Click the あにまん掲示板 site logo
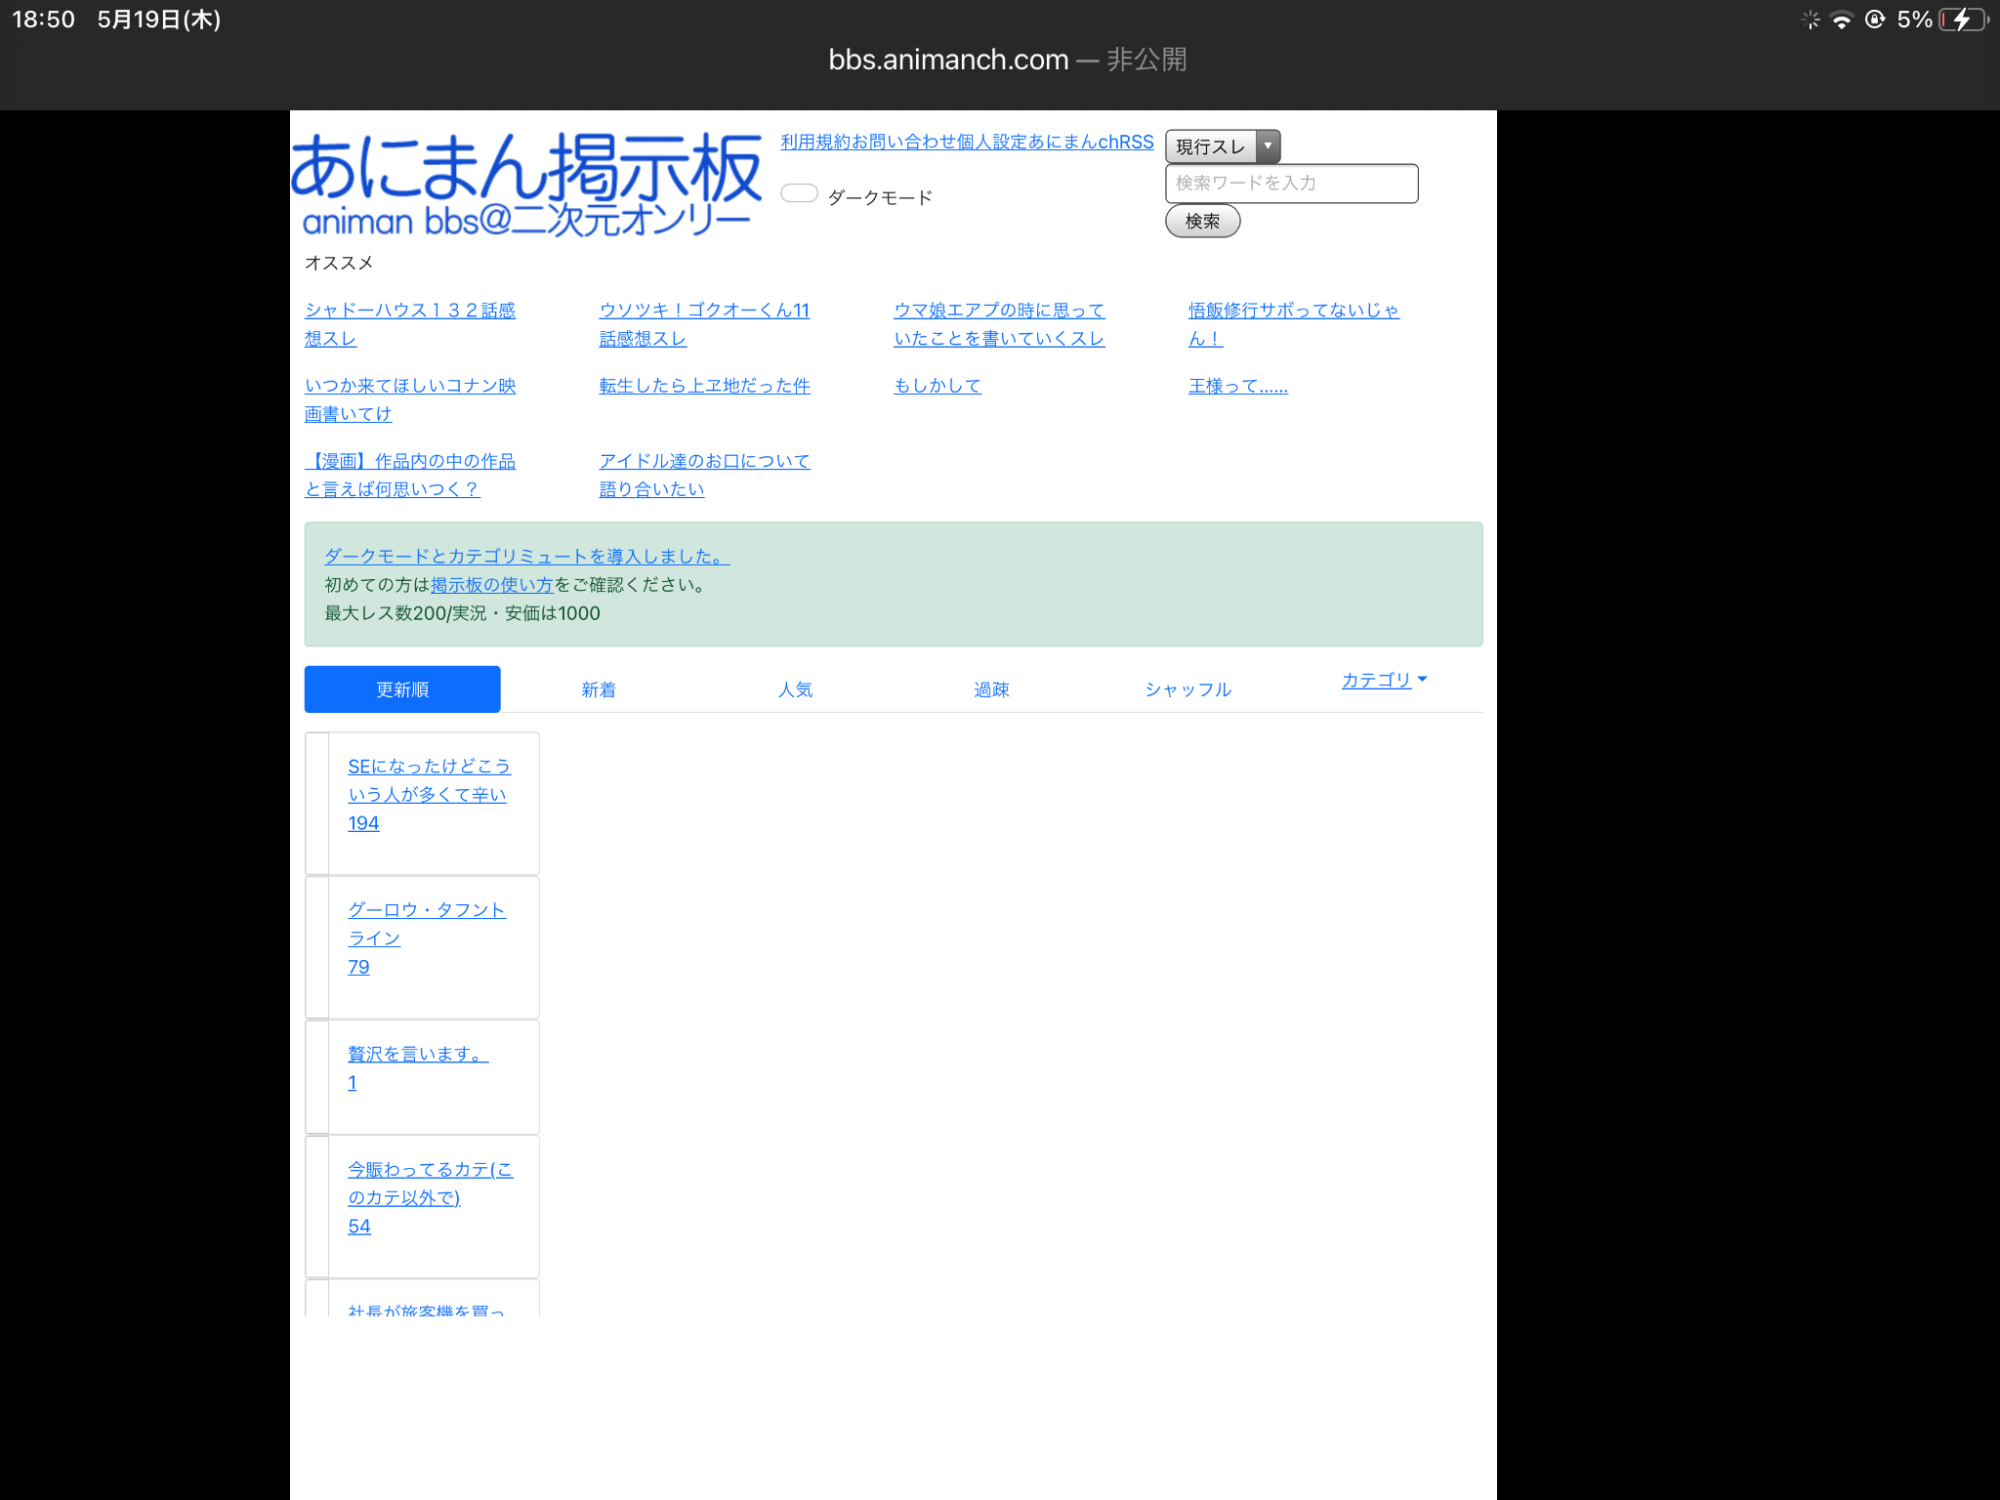 click(526, 185)
